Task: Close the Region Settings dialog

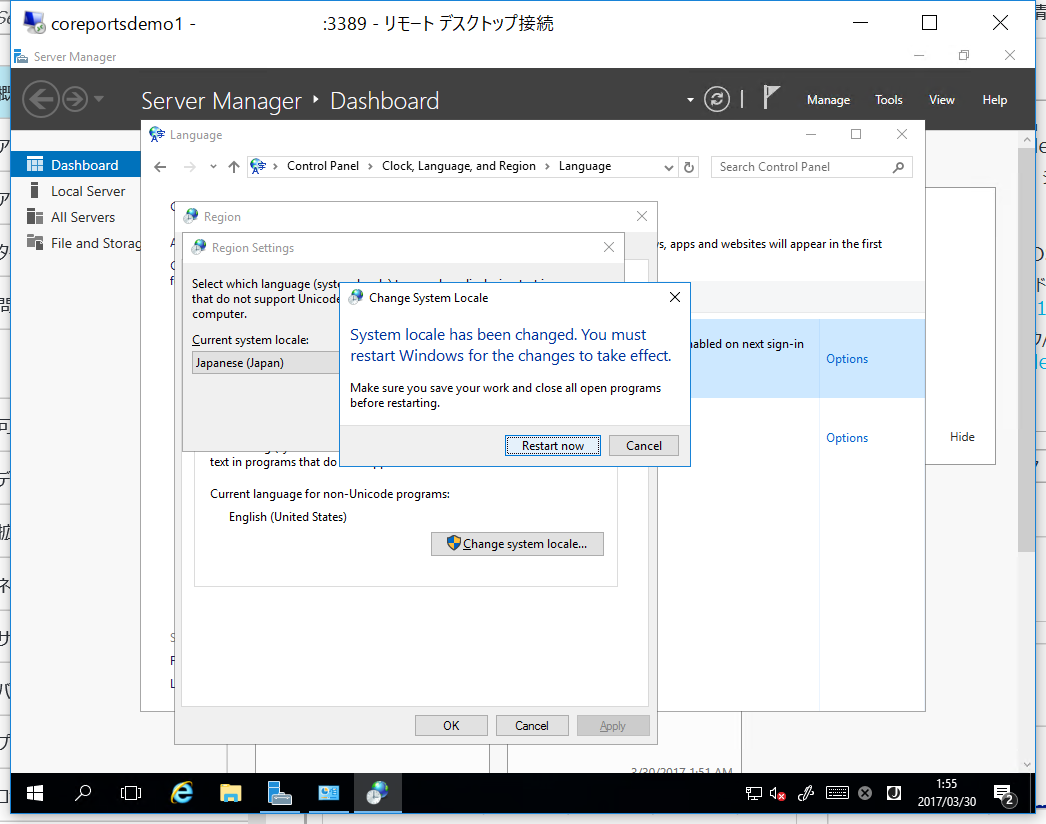Action: [608, 248]
